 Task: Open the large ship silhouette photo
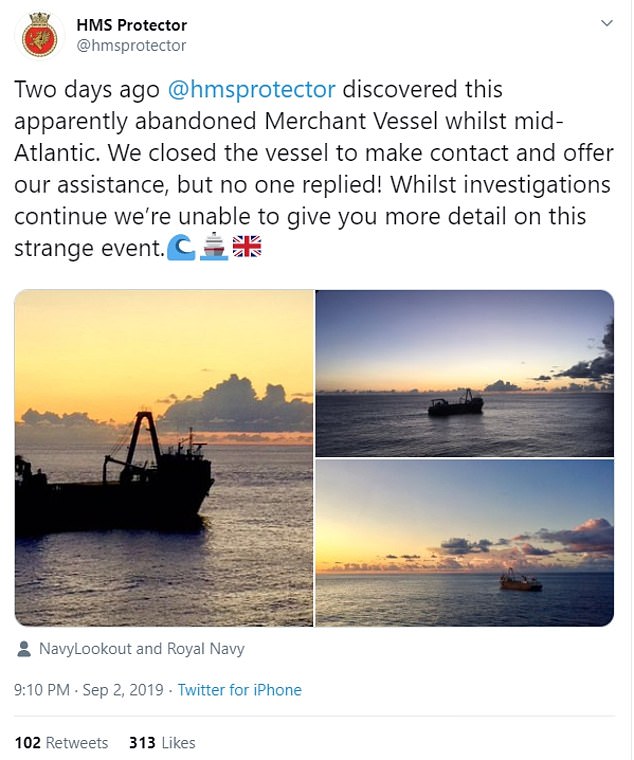tap(164, 458)
